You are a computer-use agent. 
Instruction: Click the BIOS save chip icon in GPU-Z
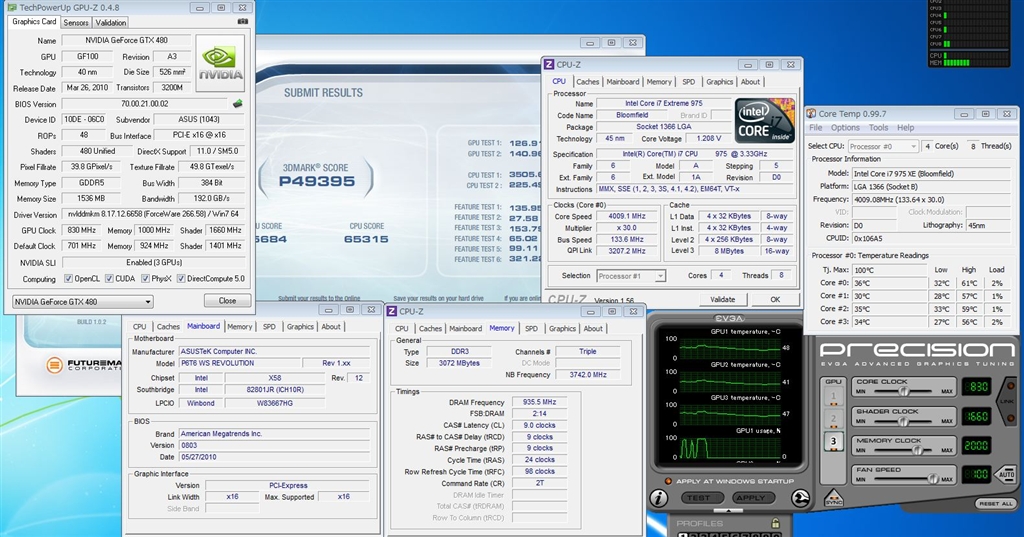pyautogui.click(x=238, y=103)
